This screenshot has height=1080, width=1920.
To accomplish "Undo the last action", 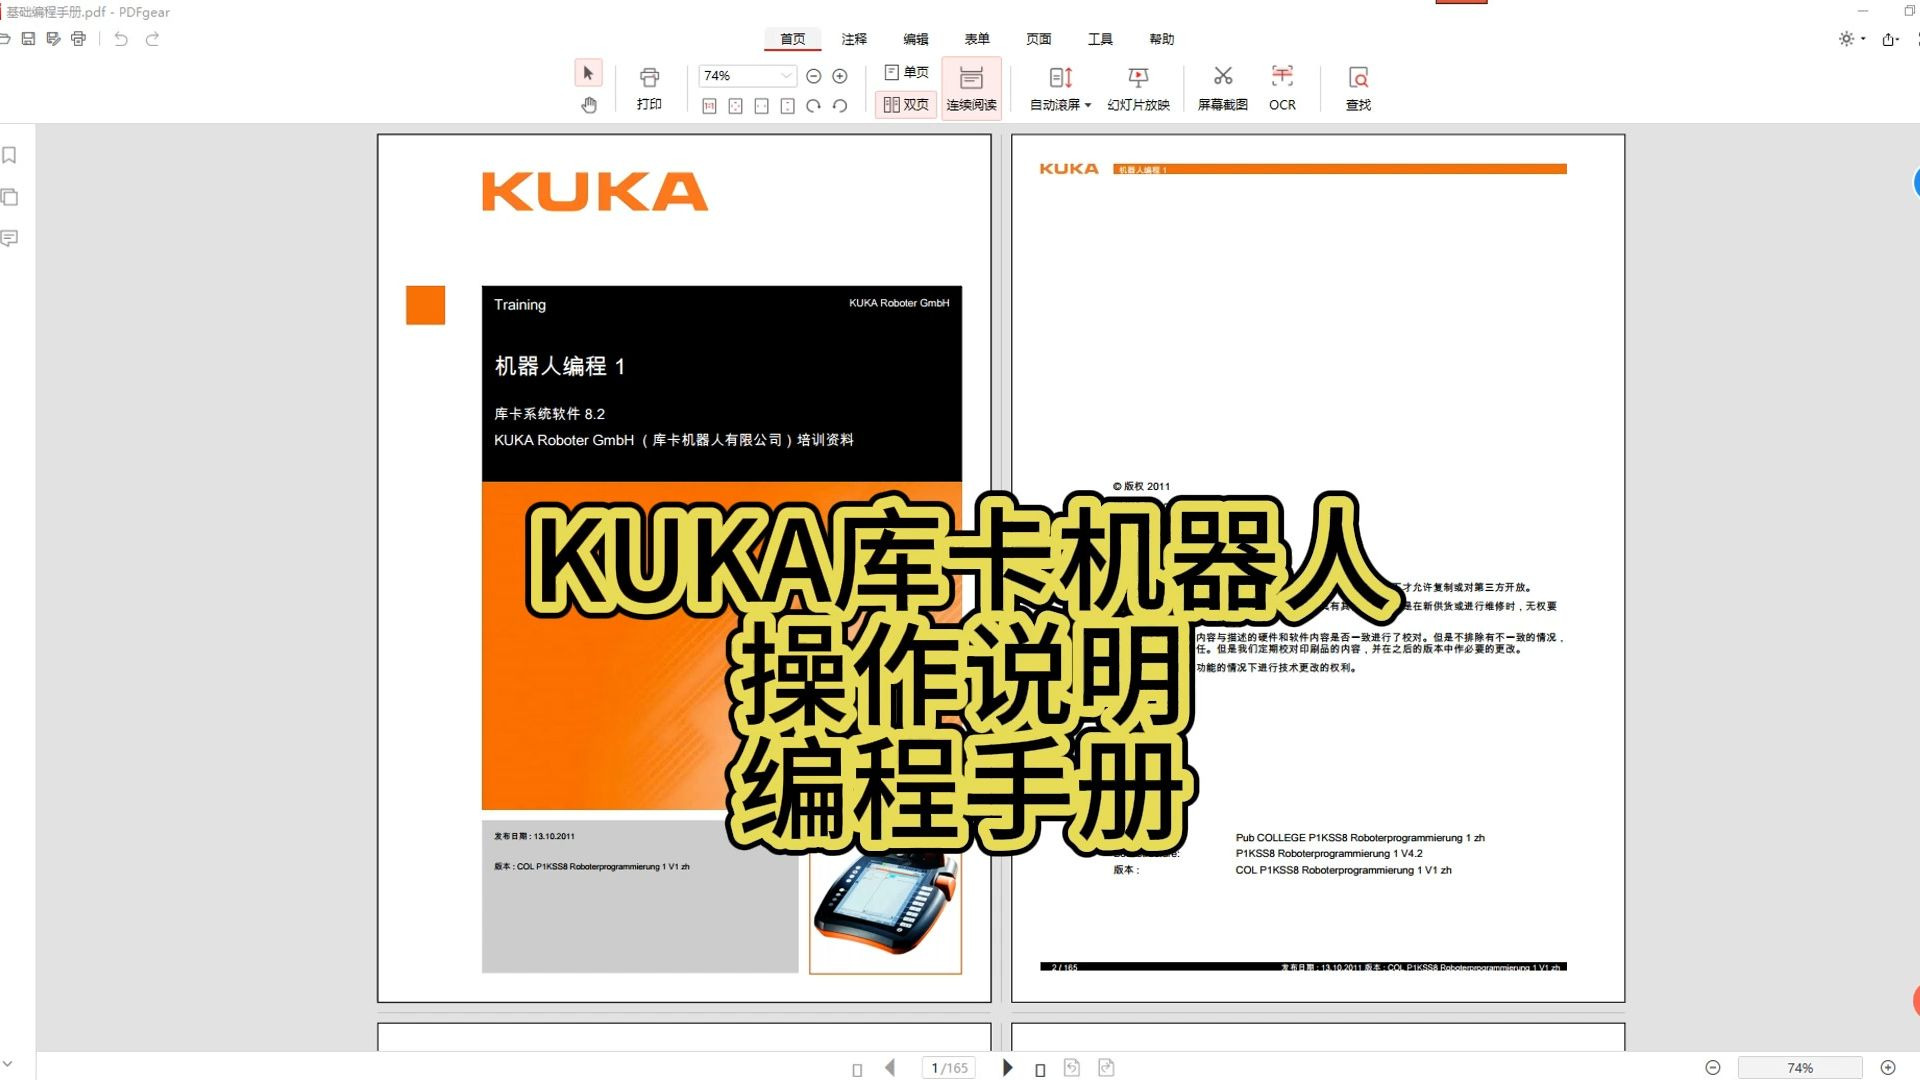I will [x=121, y=39].
